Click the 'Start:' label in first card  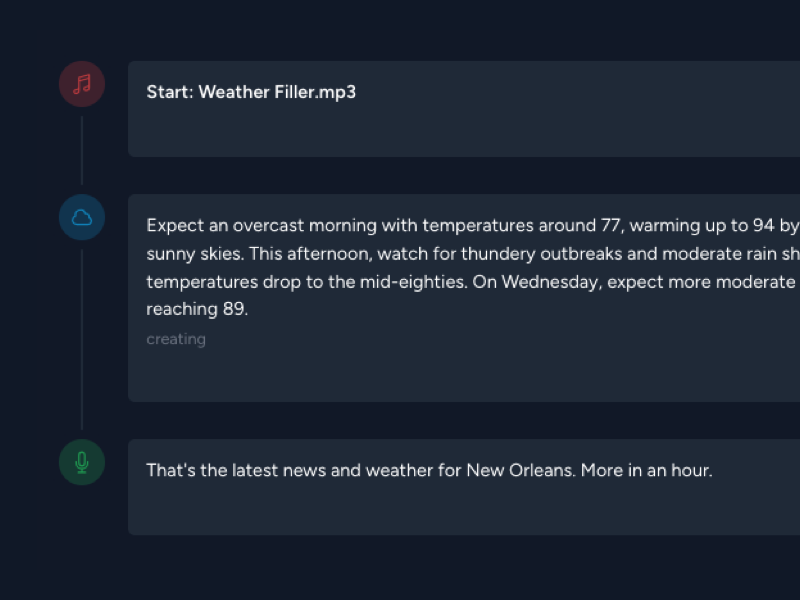(170, 92)
